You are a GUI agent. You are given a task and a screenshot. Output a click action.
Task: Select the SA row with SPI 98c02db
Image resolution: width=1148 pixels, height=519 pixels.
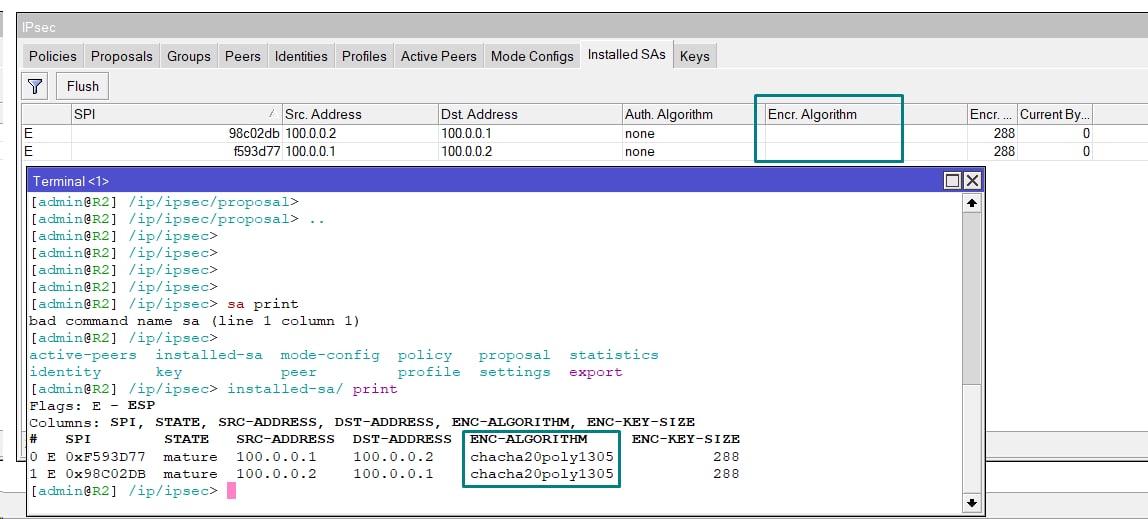point(556,133)
